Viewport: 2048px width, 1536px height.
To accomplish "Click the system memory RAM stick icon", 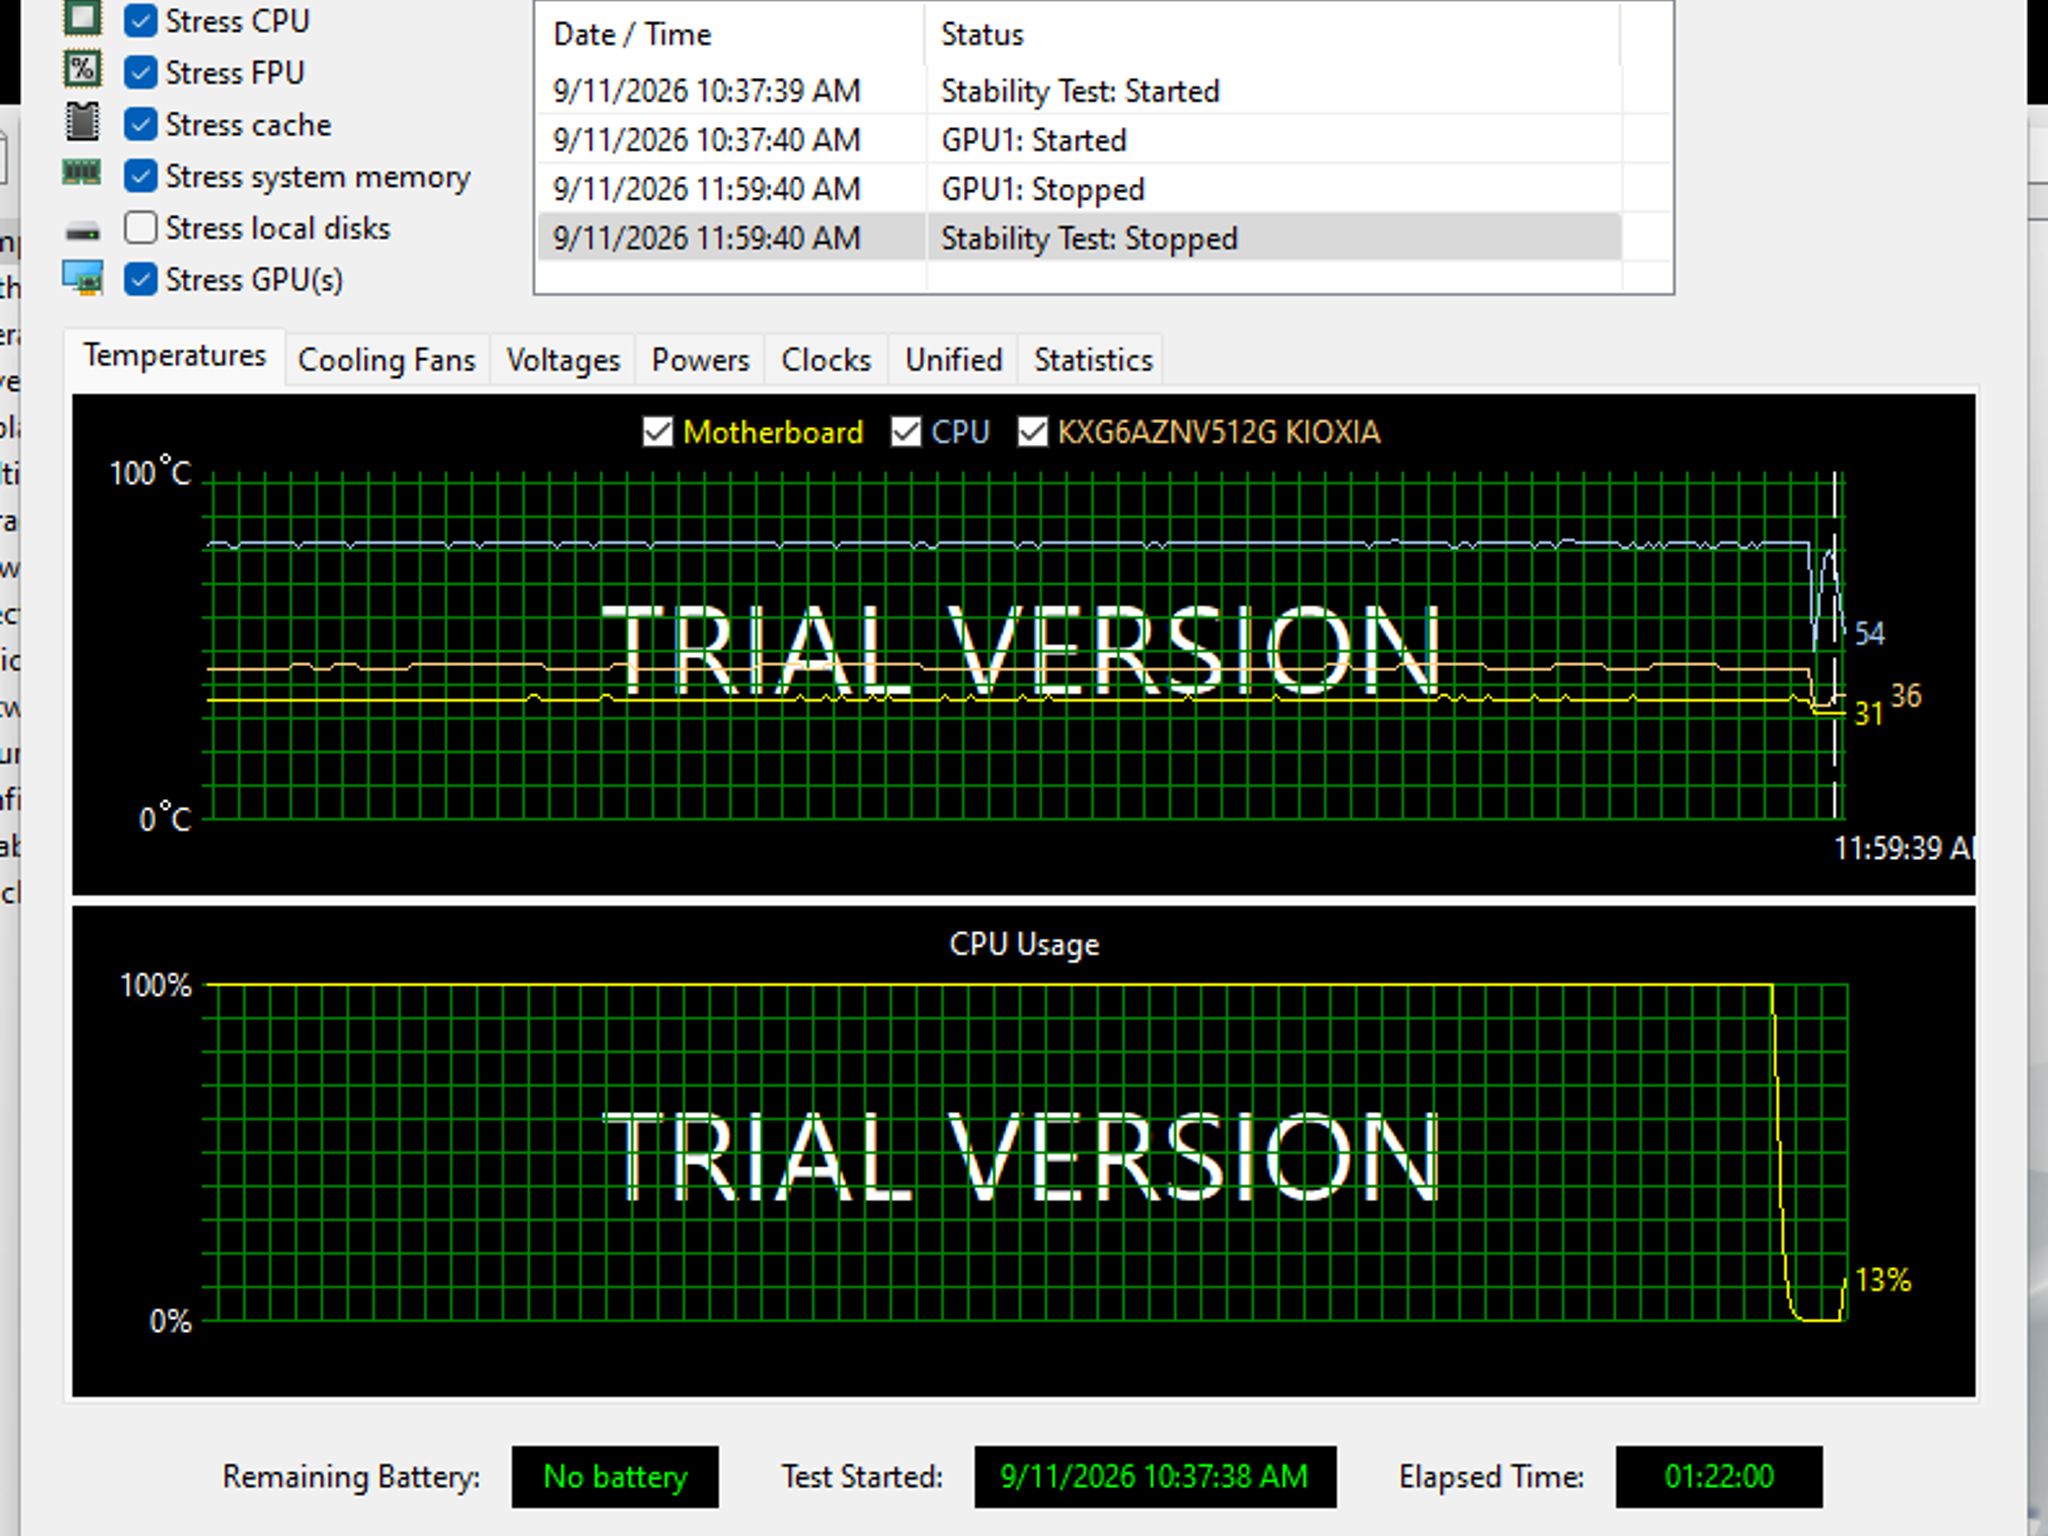I will (x=82, y=172).
